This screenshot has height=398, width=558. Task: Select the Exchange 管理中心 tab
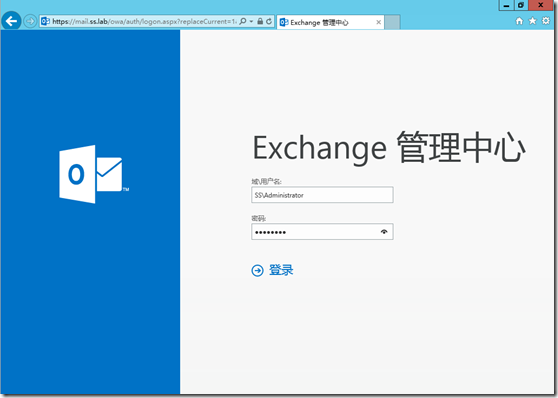[x=330, y=22]
